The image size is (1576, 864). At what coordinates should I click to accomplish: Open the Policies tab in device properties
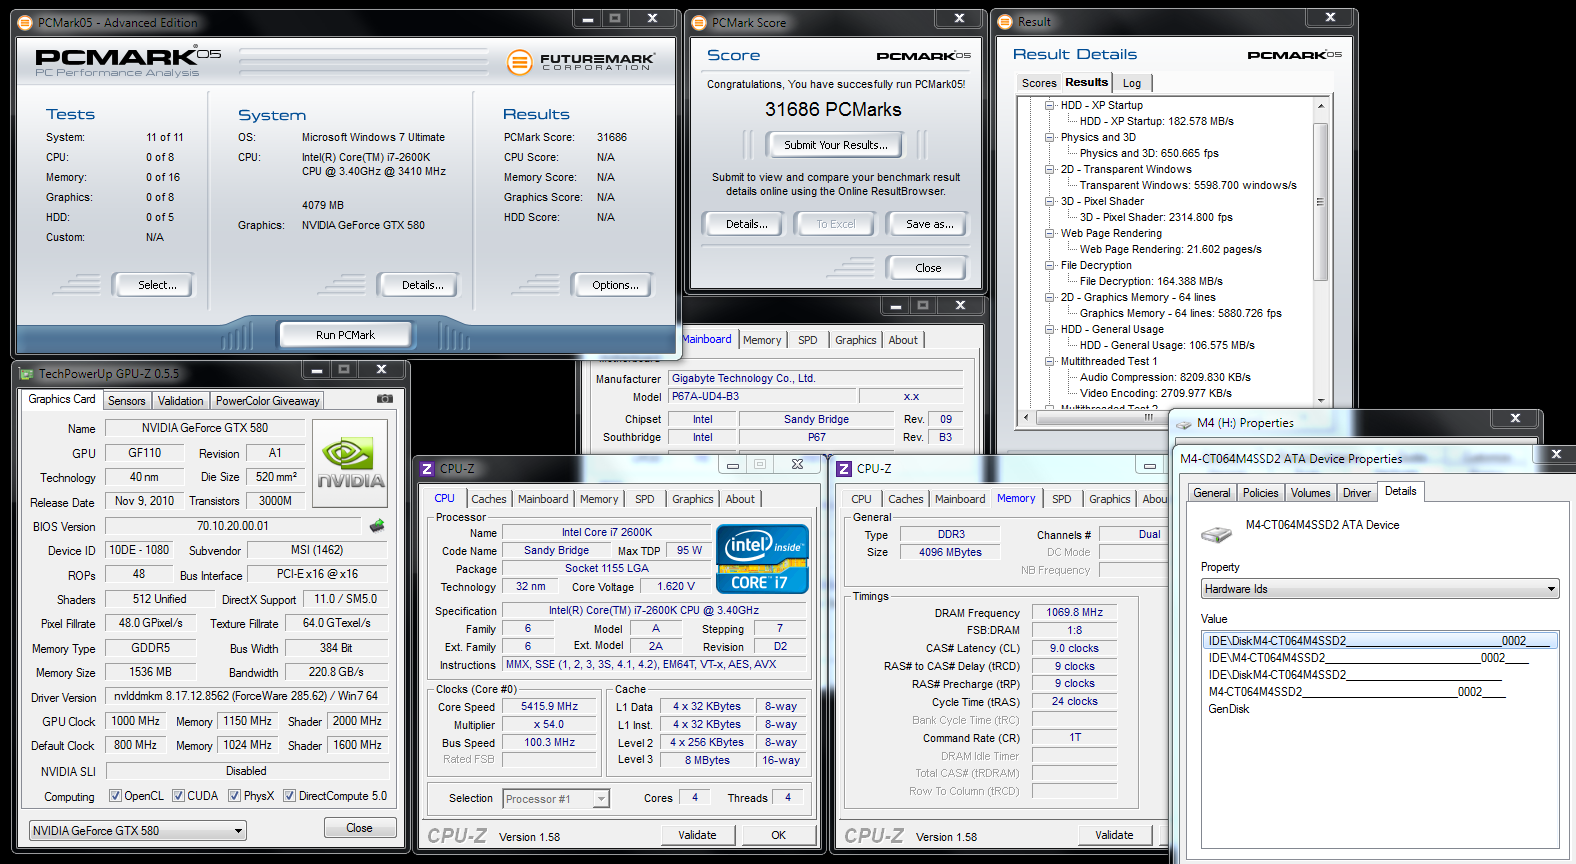point(1260,493)
